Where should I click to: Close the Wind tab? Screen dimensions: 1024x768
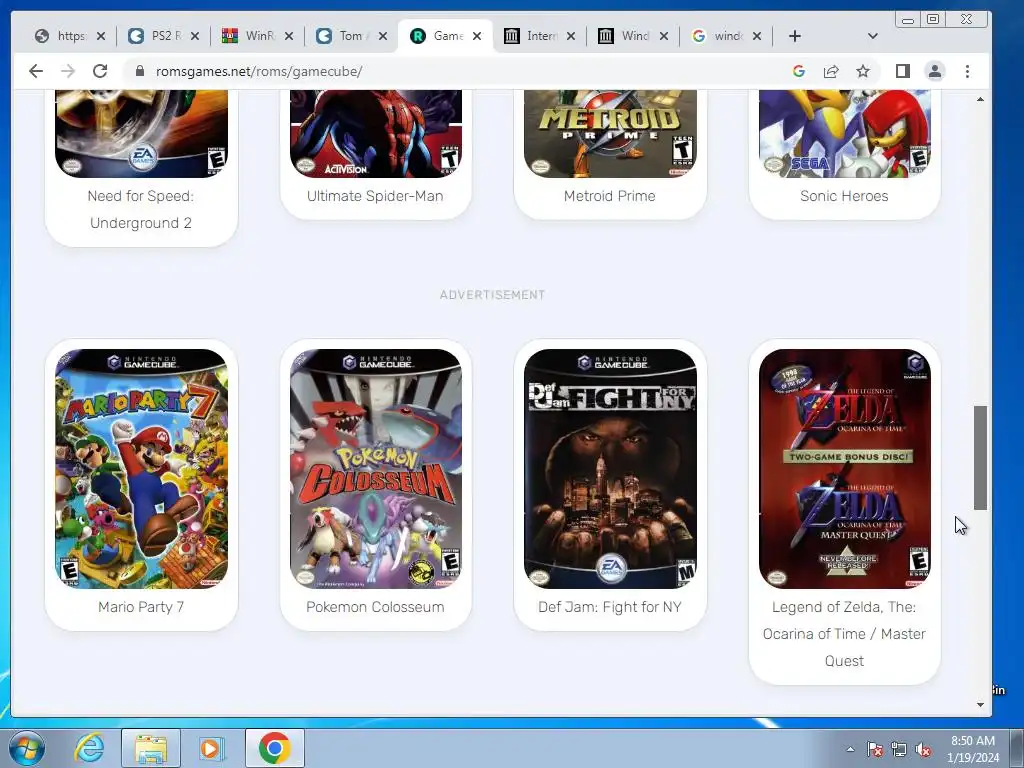click(664, 36)
